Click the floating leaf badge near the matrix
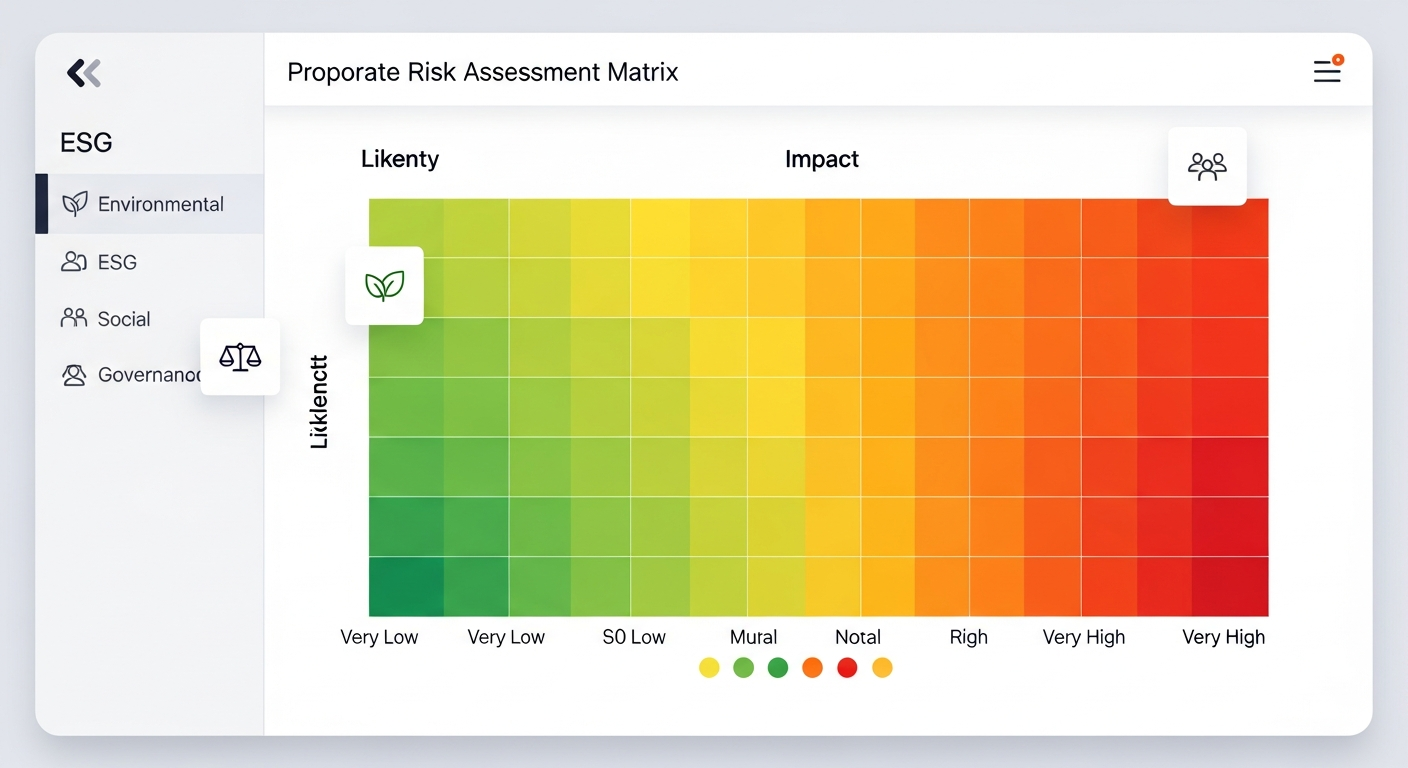The height and width of the screenshot is (768, 1408). tap(384, 285)
